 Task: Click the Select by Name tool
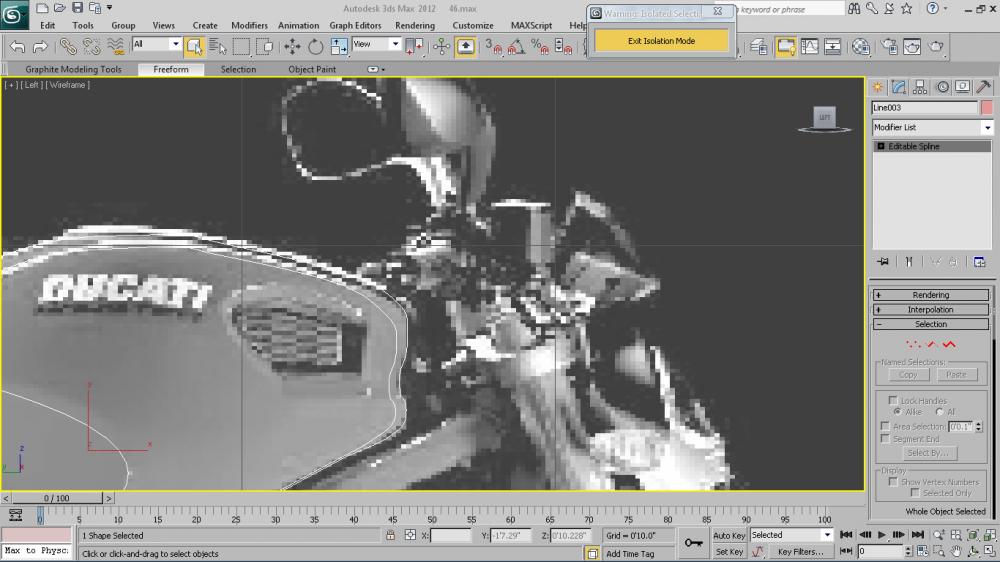pyautogui.click(x=218, y=46)
